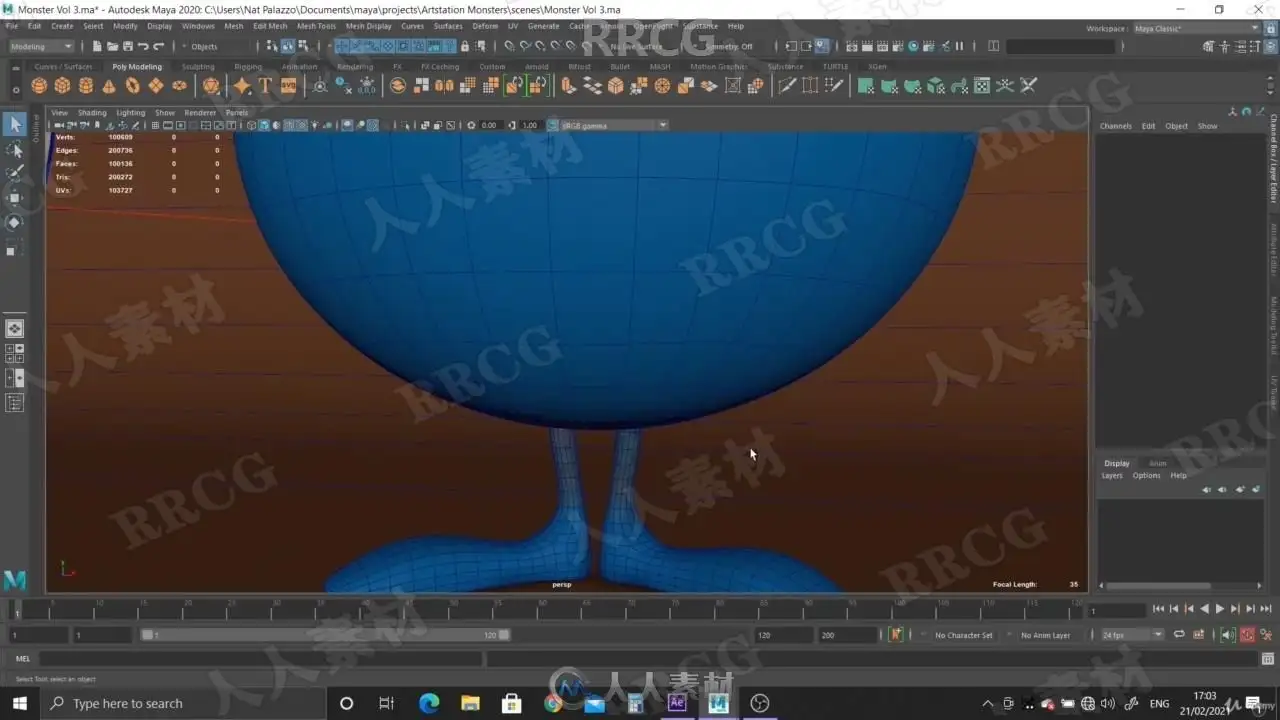1280x720 pixels.
Task: Switch to the Sculpting shelf tab
Action: coord(198,67)
